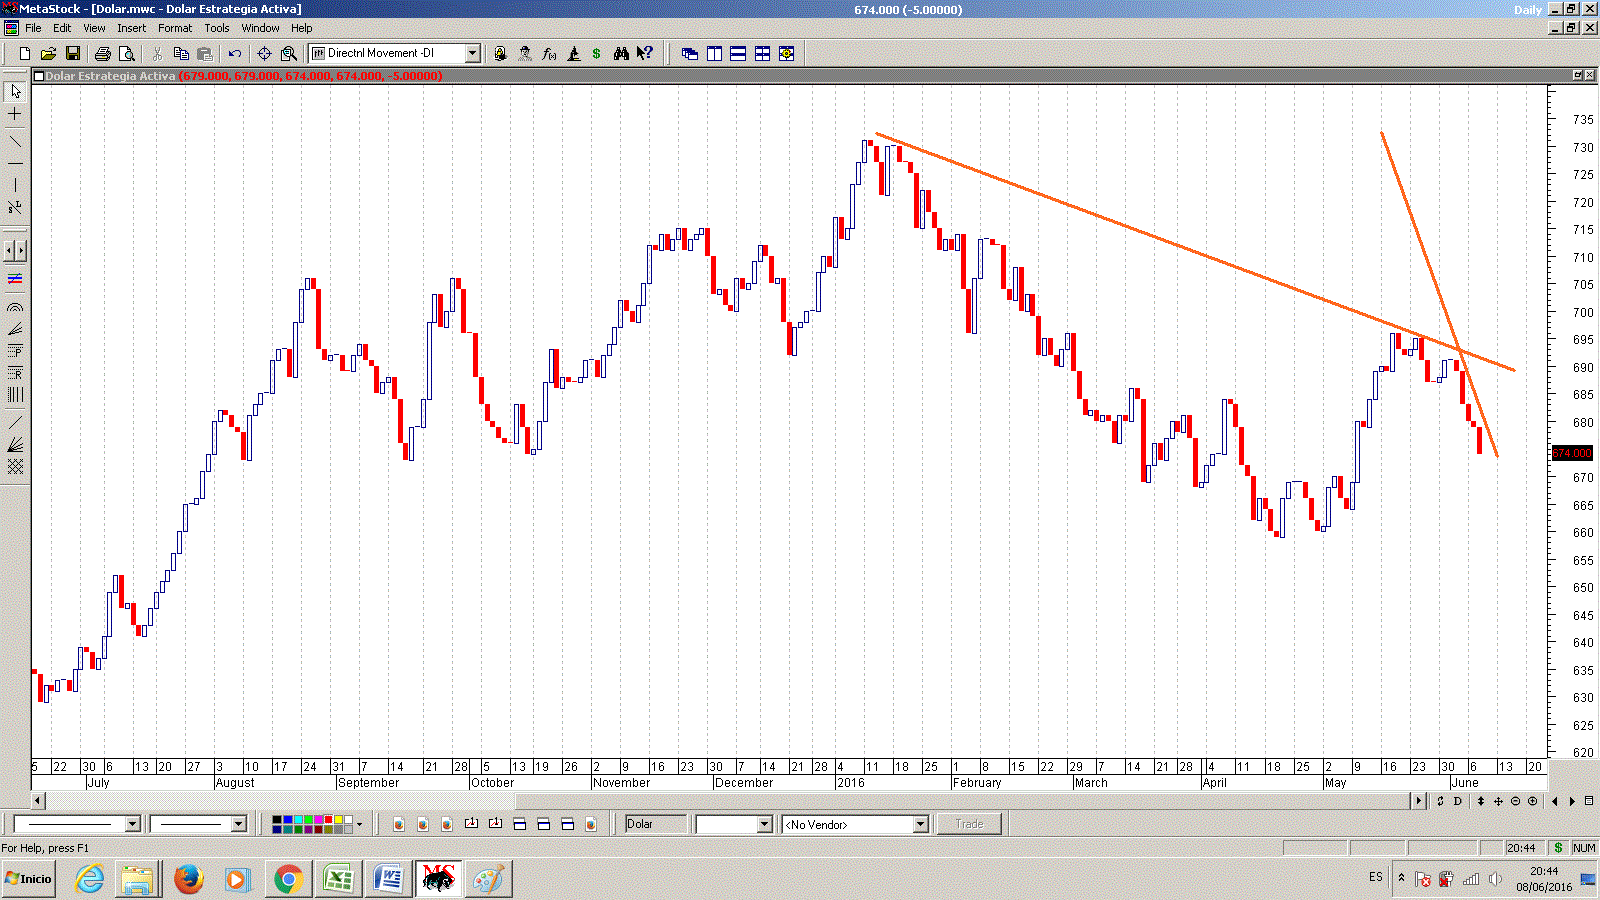Click the Undo arrow icon
1600x900 pixels.
235,54
